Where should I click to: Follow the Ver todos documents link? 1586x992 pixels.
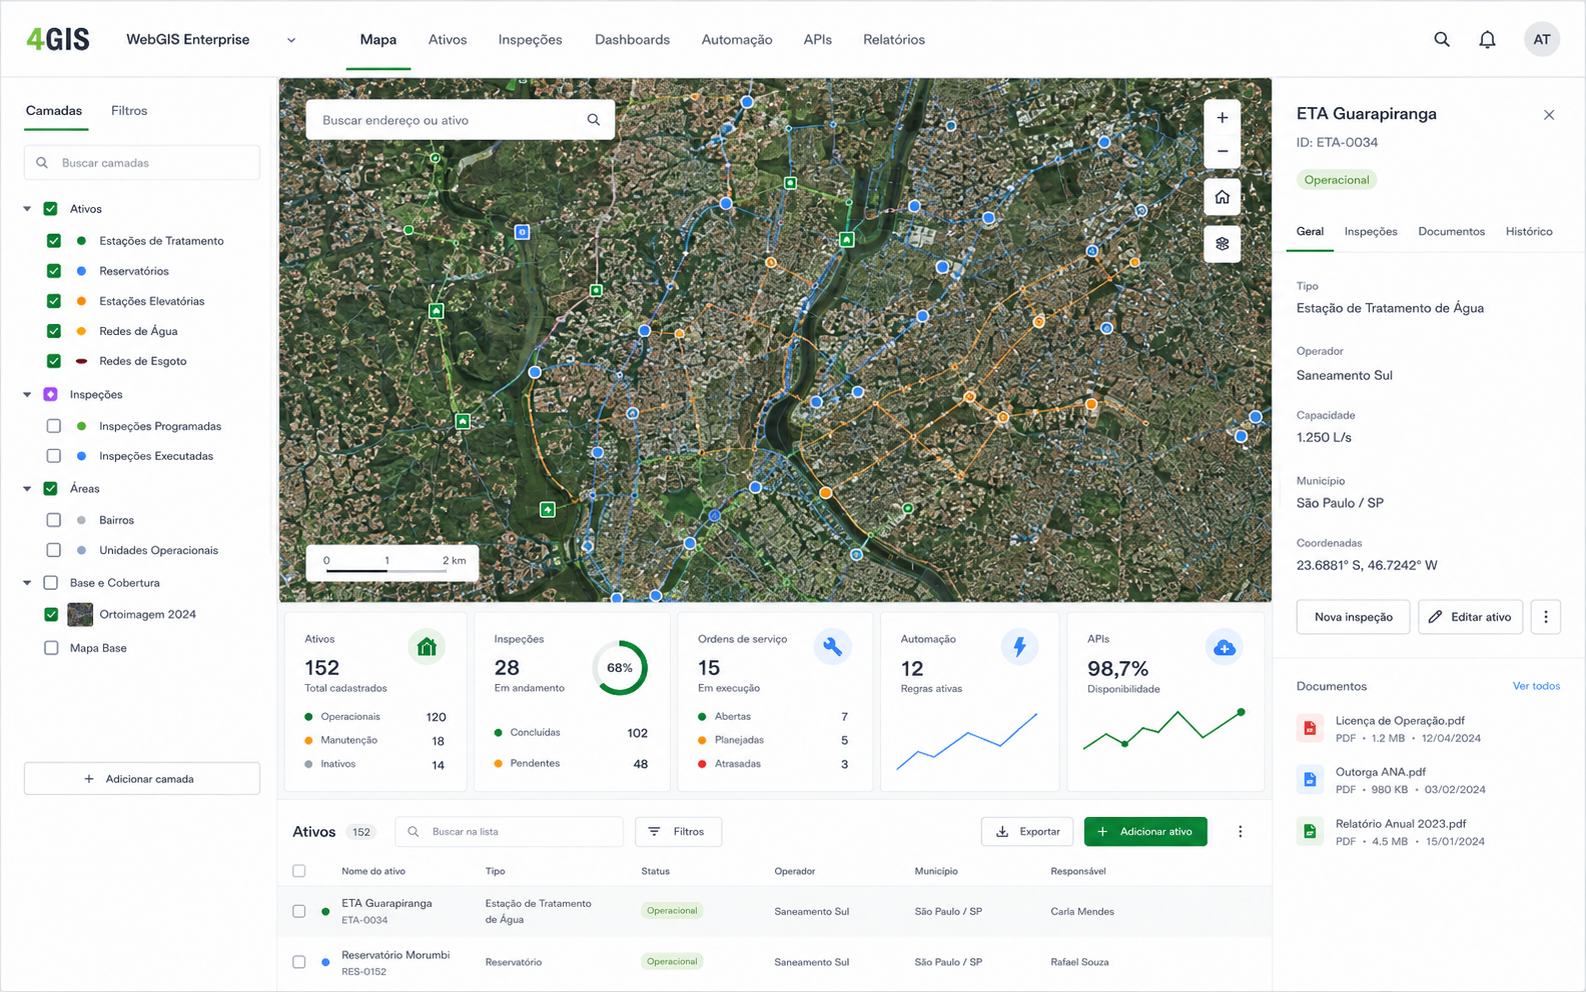pos(1536,686)
